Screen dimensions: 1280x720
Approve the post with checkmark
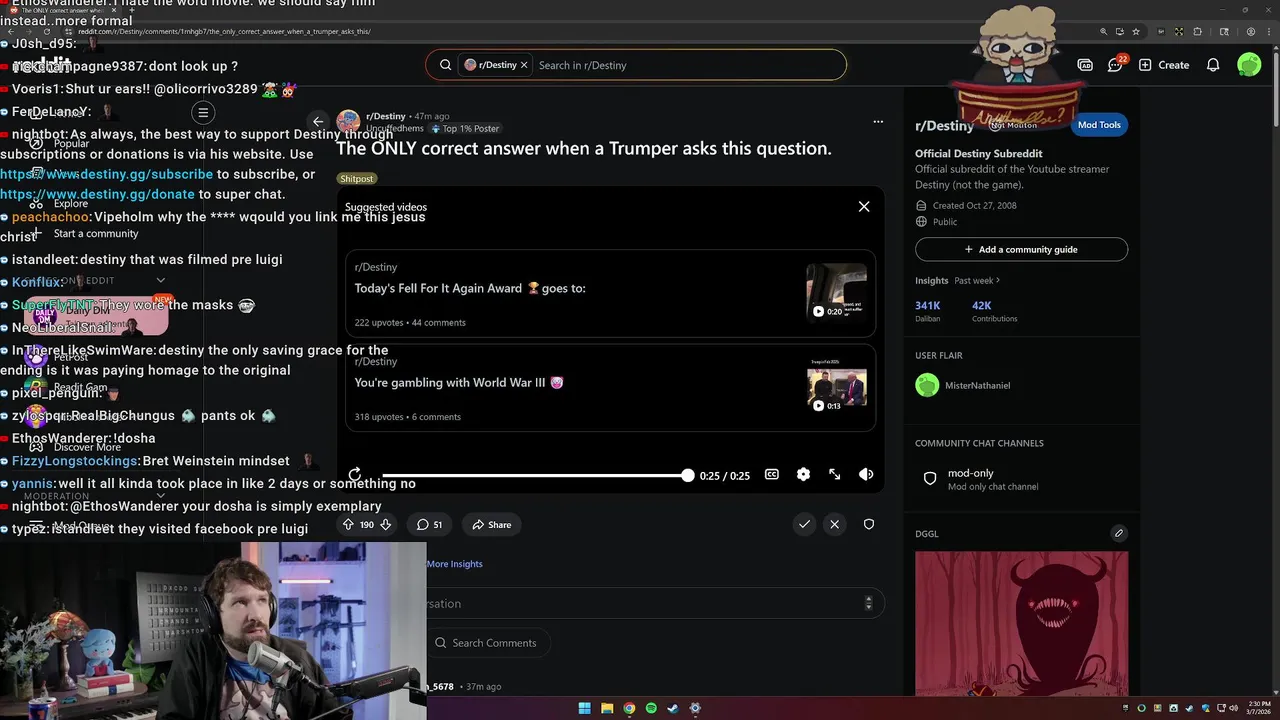coord(804,524)
